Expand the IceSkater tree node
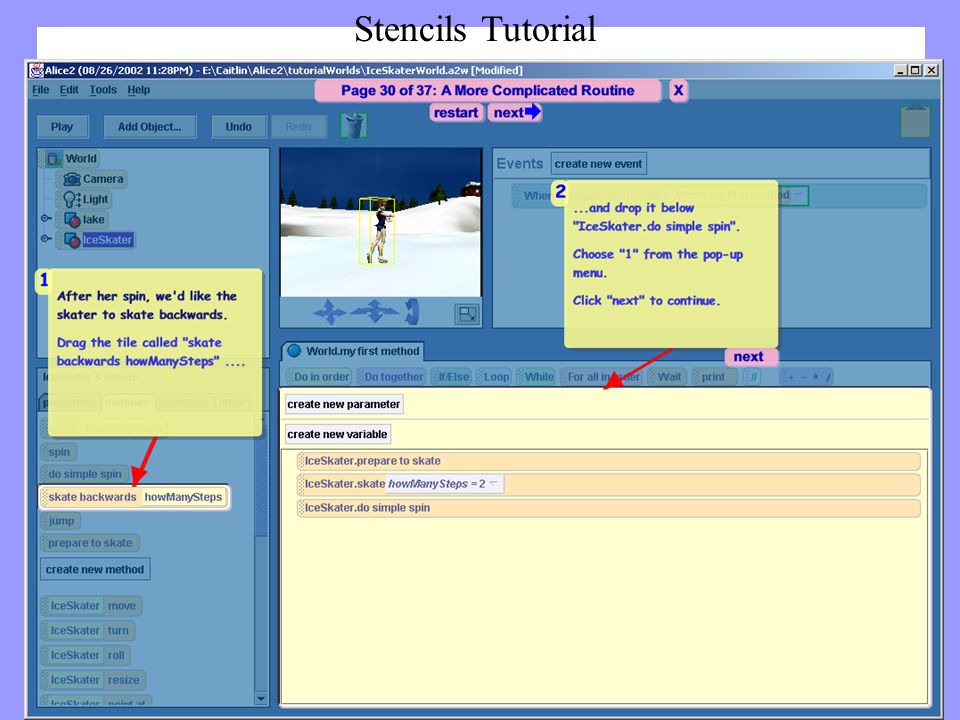The height and width of the screenshot is (720, 960). coord(45,239)
